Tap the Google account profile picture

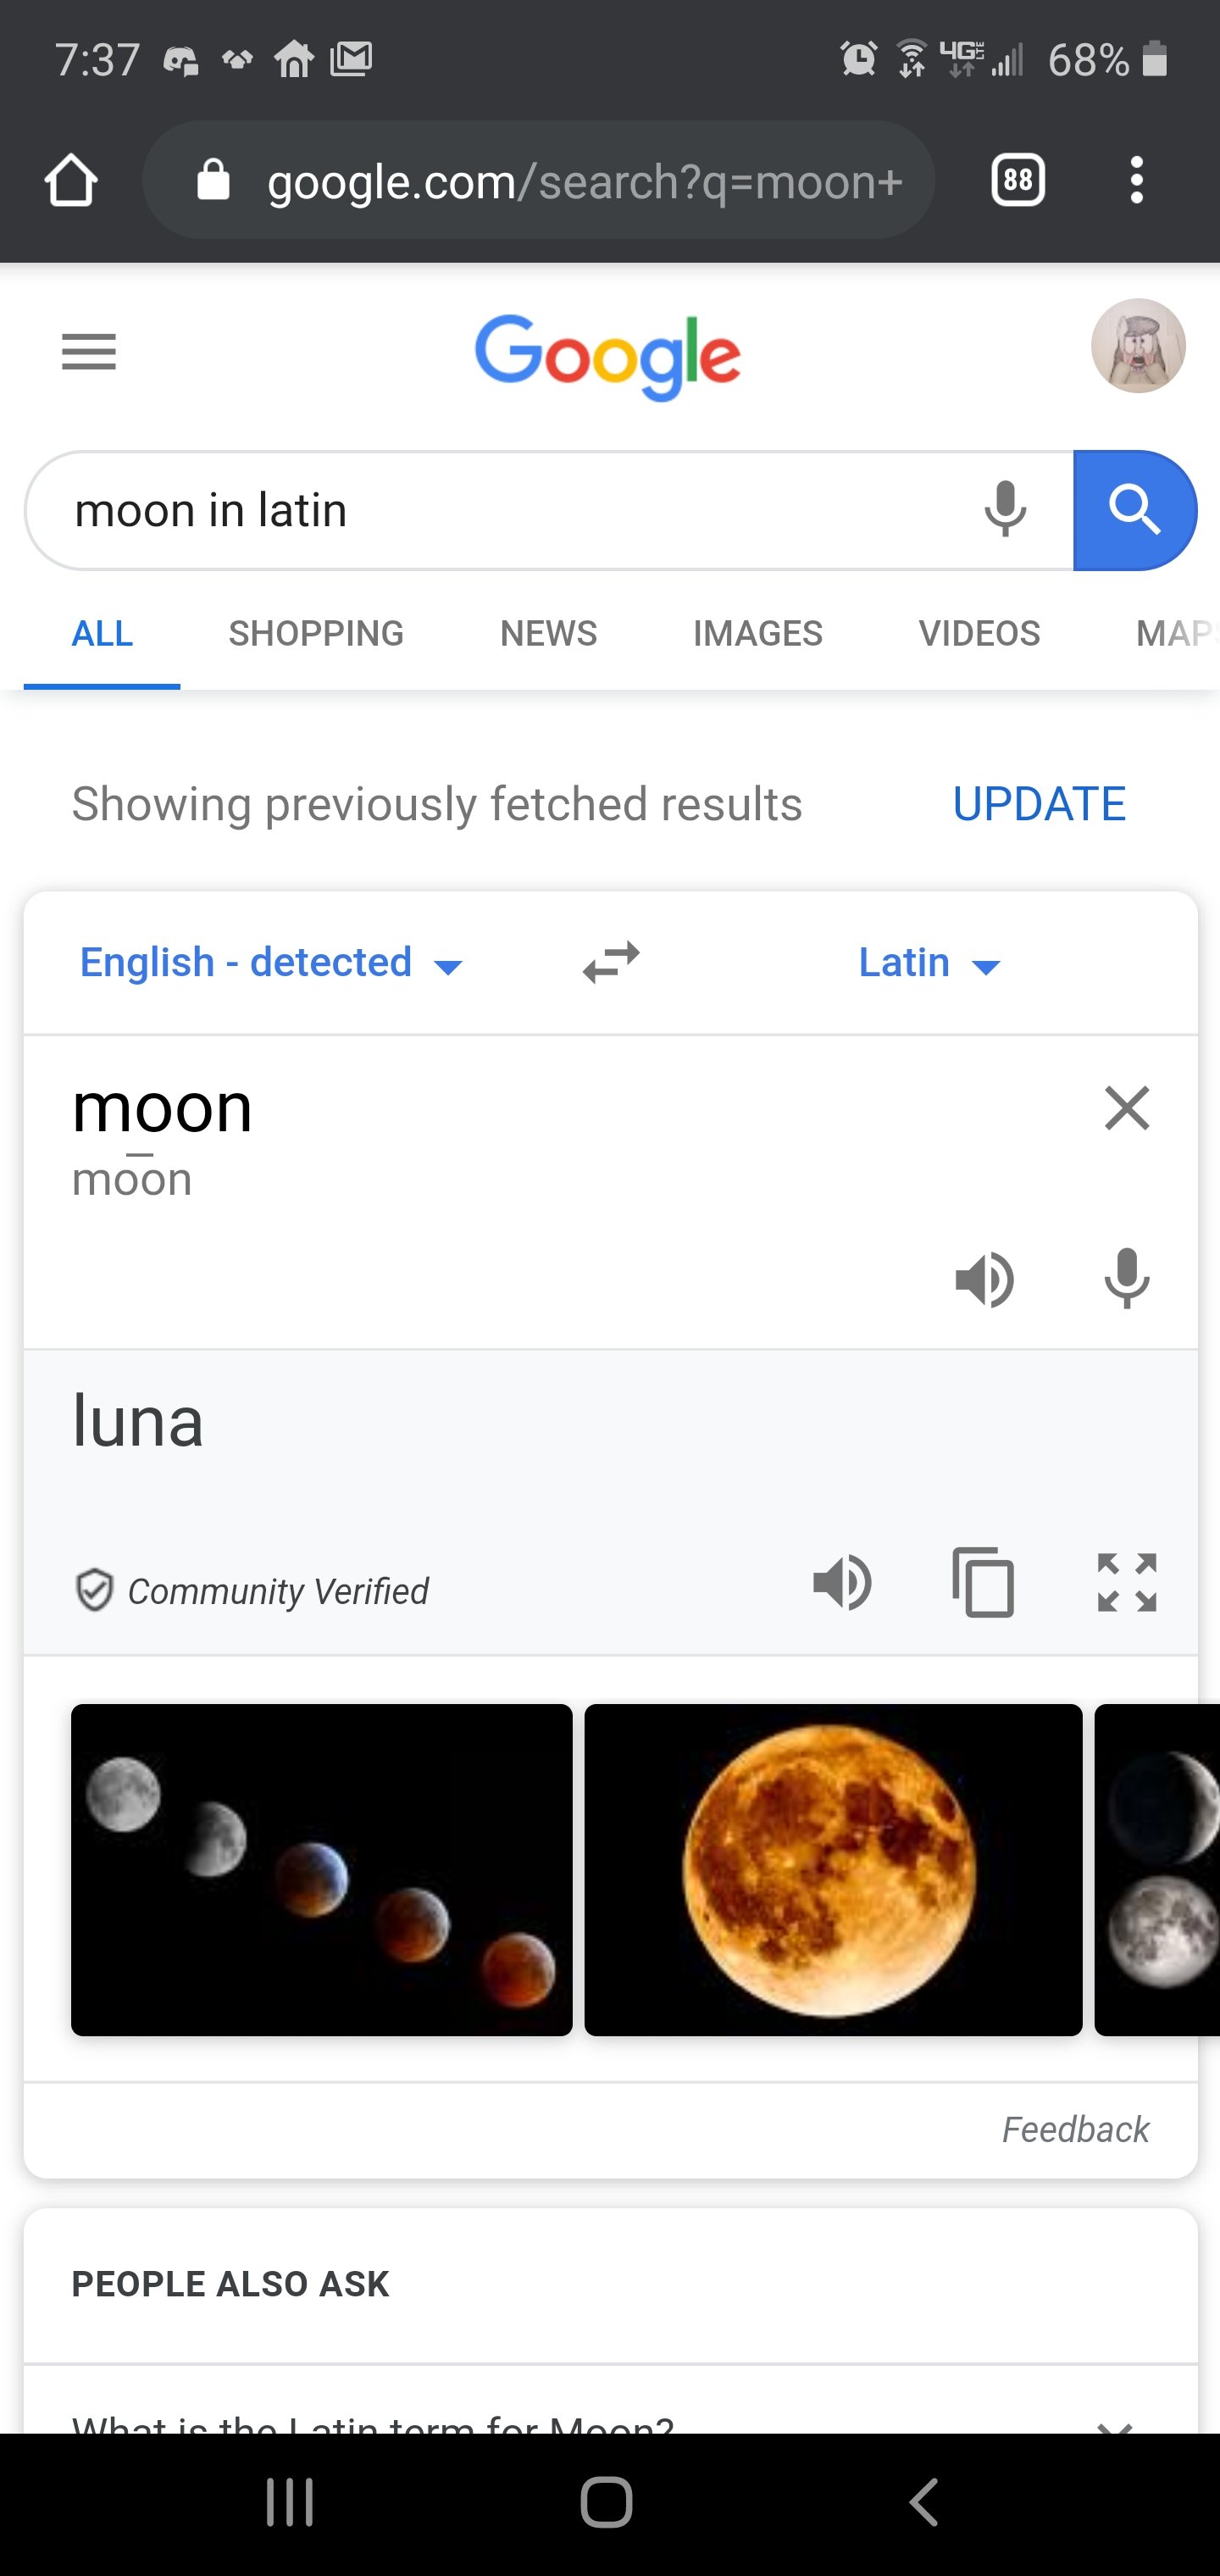tap(1138, 346)
